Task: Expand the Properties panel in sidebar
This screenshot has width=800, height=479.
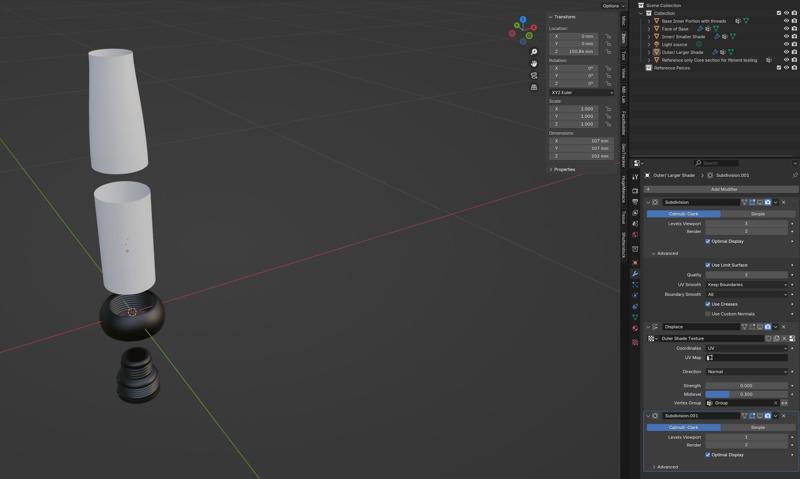Action: pyautogui.click(x=562, y=169)
